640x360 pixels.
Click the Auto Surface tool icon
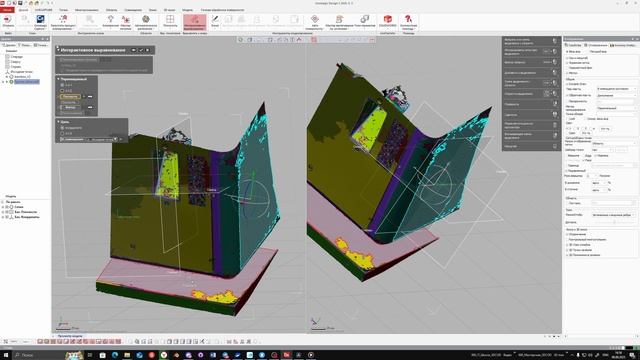coord(314,22)
